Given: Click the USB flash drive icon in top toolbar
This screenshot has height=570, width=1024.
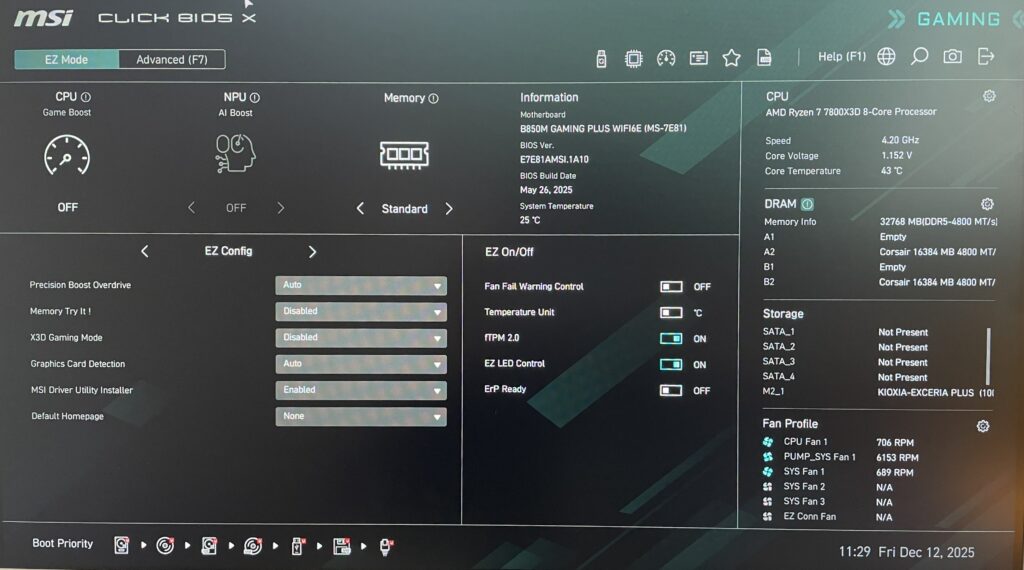Looking at the screenshot, I should (x=601, y=58).
